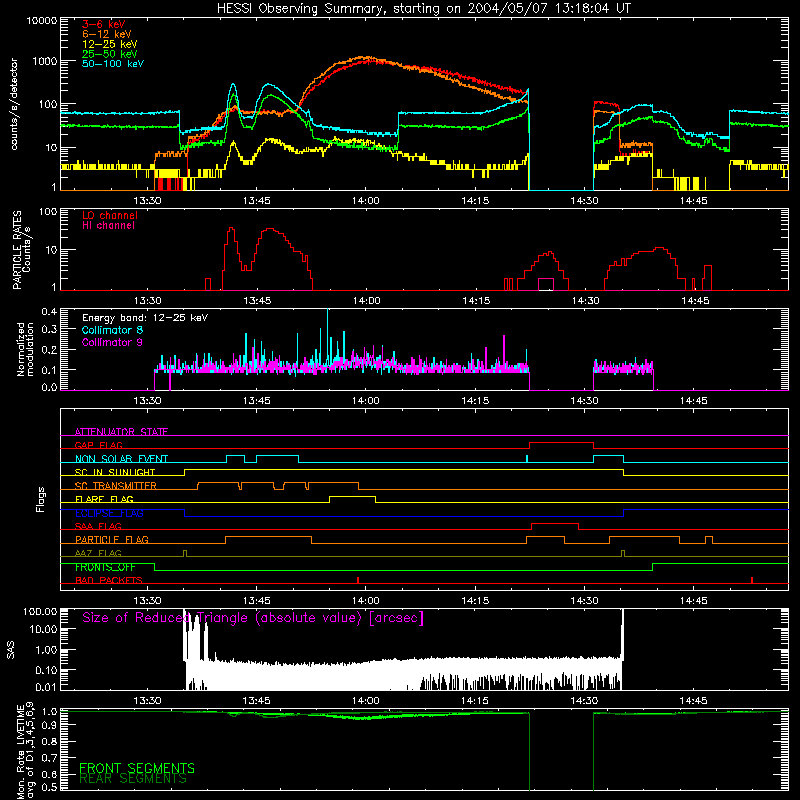Image resolution: width=800 pixels, height=800 pixels.
Task: Click the counts/s/detector y-axis label
Action: tap(14, 104)
